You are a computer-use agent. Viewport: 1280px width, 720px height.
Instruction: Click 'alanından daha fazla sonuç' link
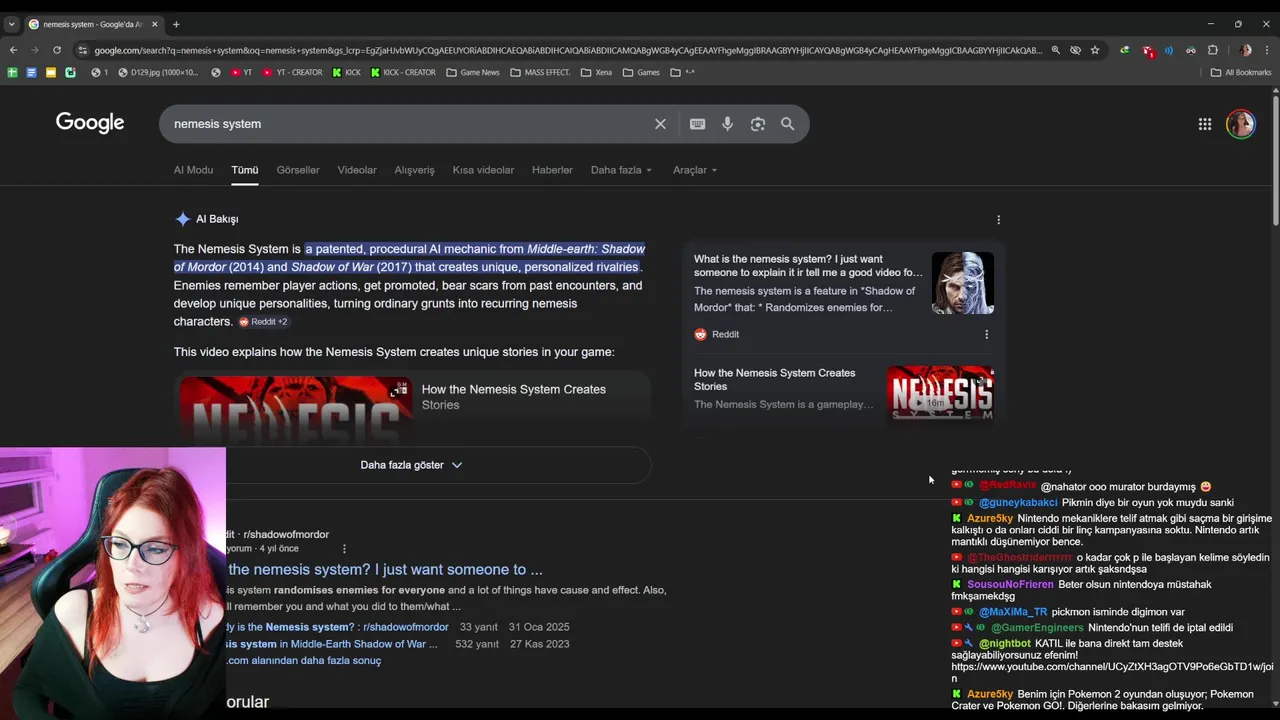[x=304, y=661]
